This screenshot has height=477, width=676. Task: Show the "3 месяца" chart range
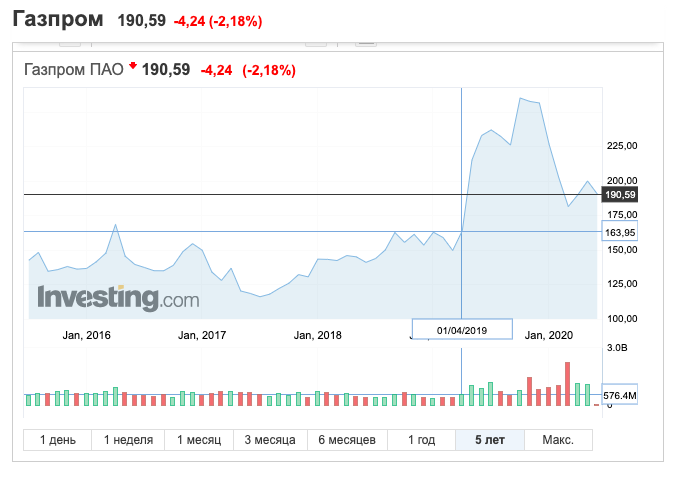click(269, 440)
